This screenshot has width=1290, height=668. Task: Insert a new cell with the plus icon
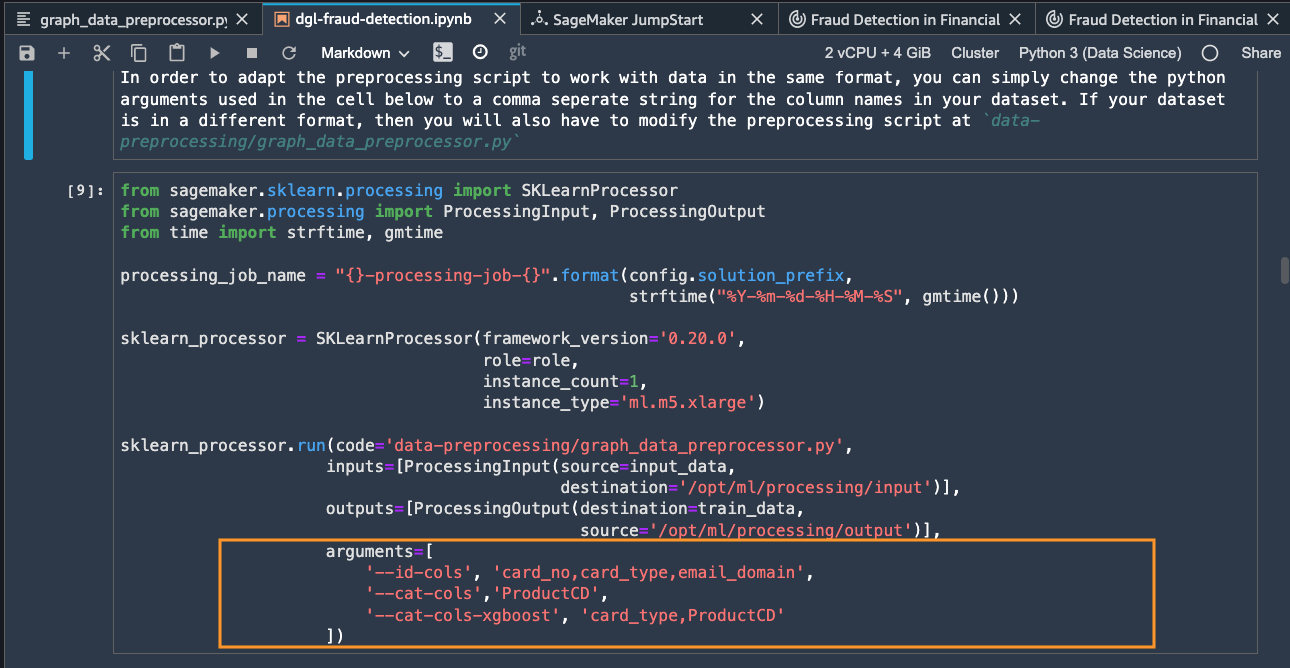(x=64, y=53)
